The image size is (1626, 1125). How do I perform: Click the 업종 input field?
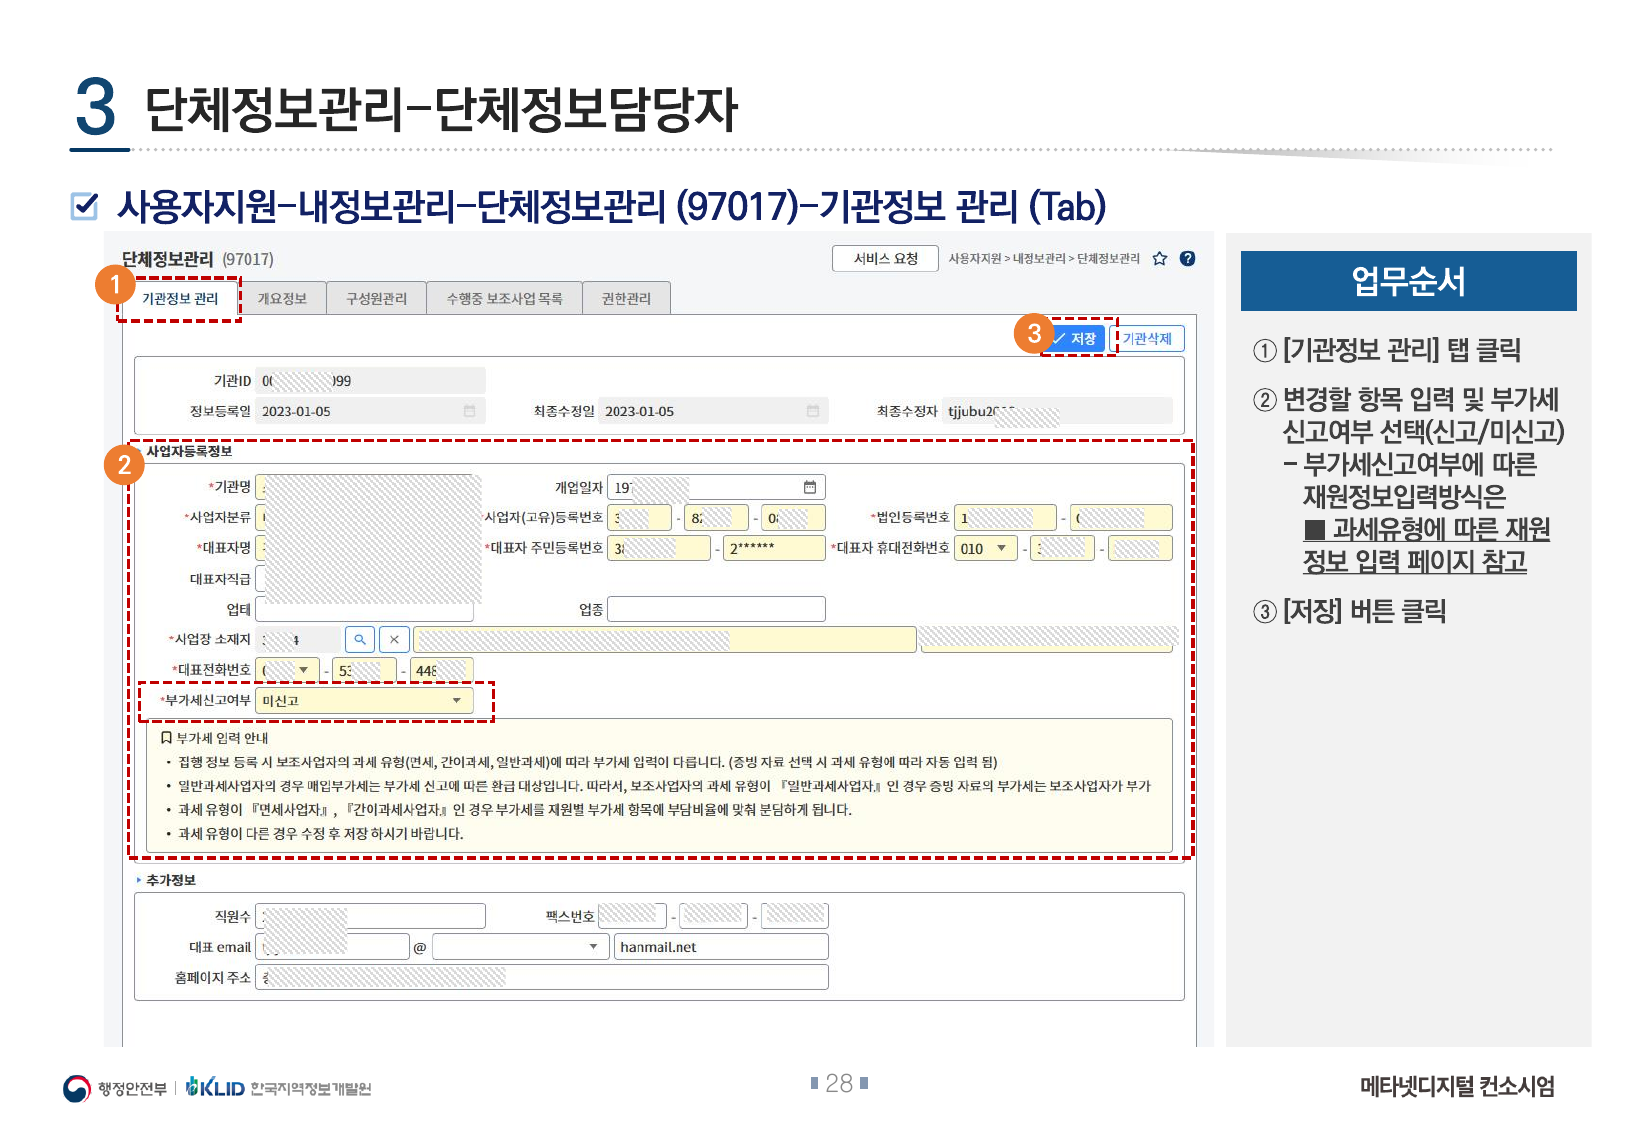(716, 609)
